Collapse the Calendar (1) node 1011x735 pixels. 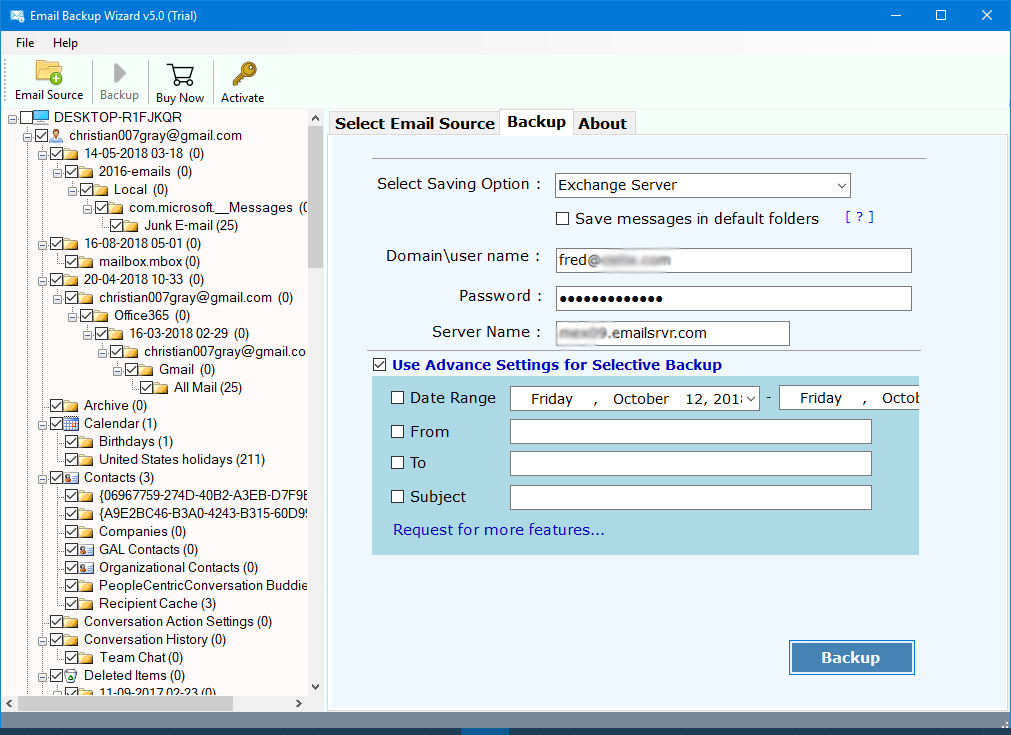click(x=43, y=425)
